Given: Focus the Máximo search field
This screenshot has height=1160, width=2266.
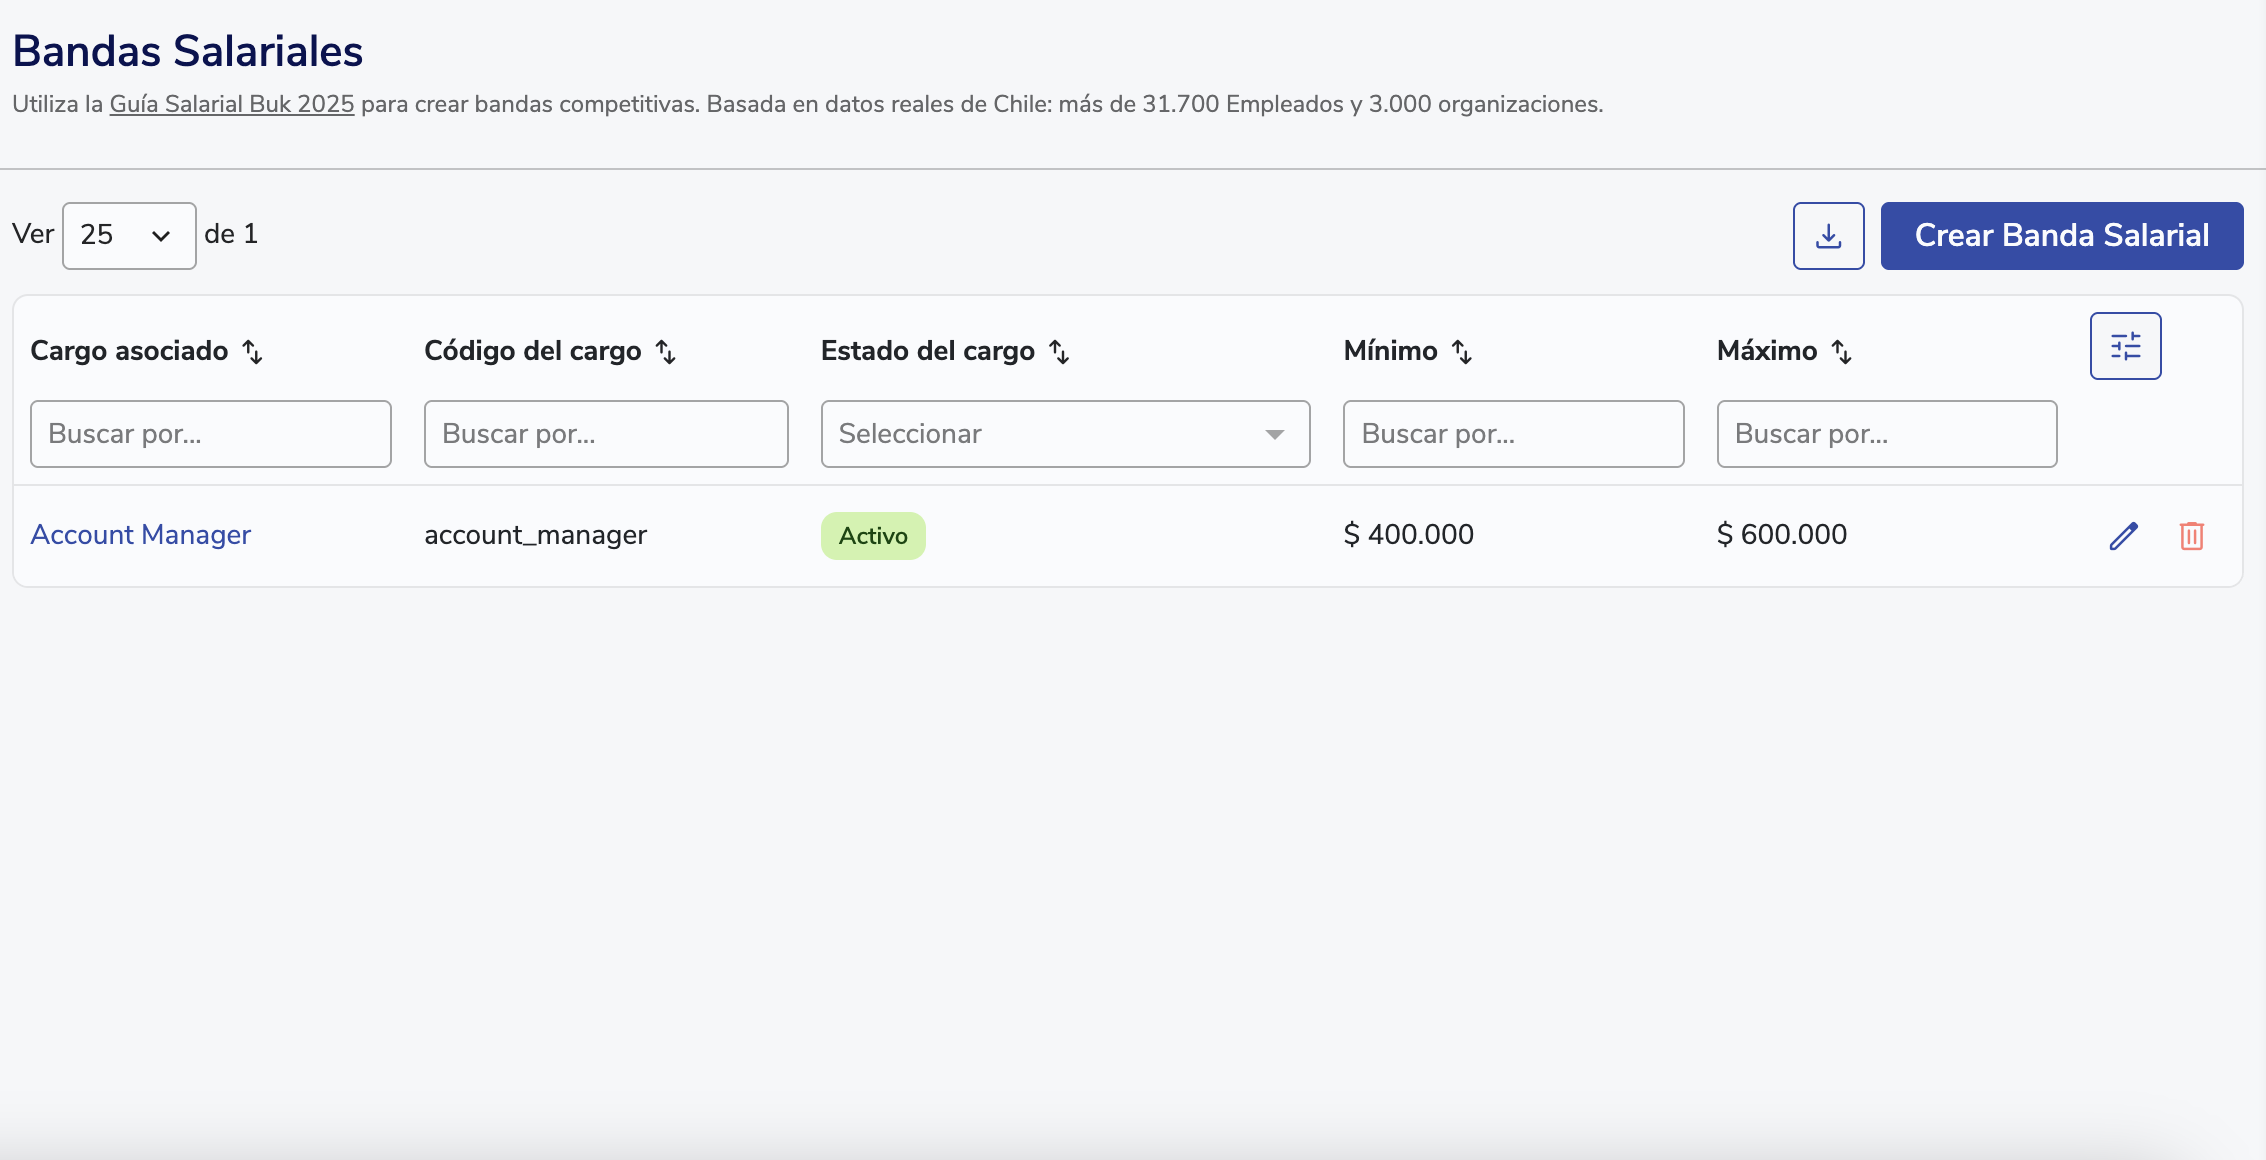Looking at the screenshot, I should pos(1886,434).
